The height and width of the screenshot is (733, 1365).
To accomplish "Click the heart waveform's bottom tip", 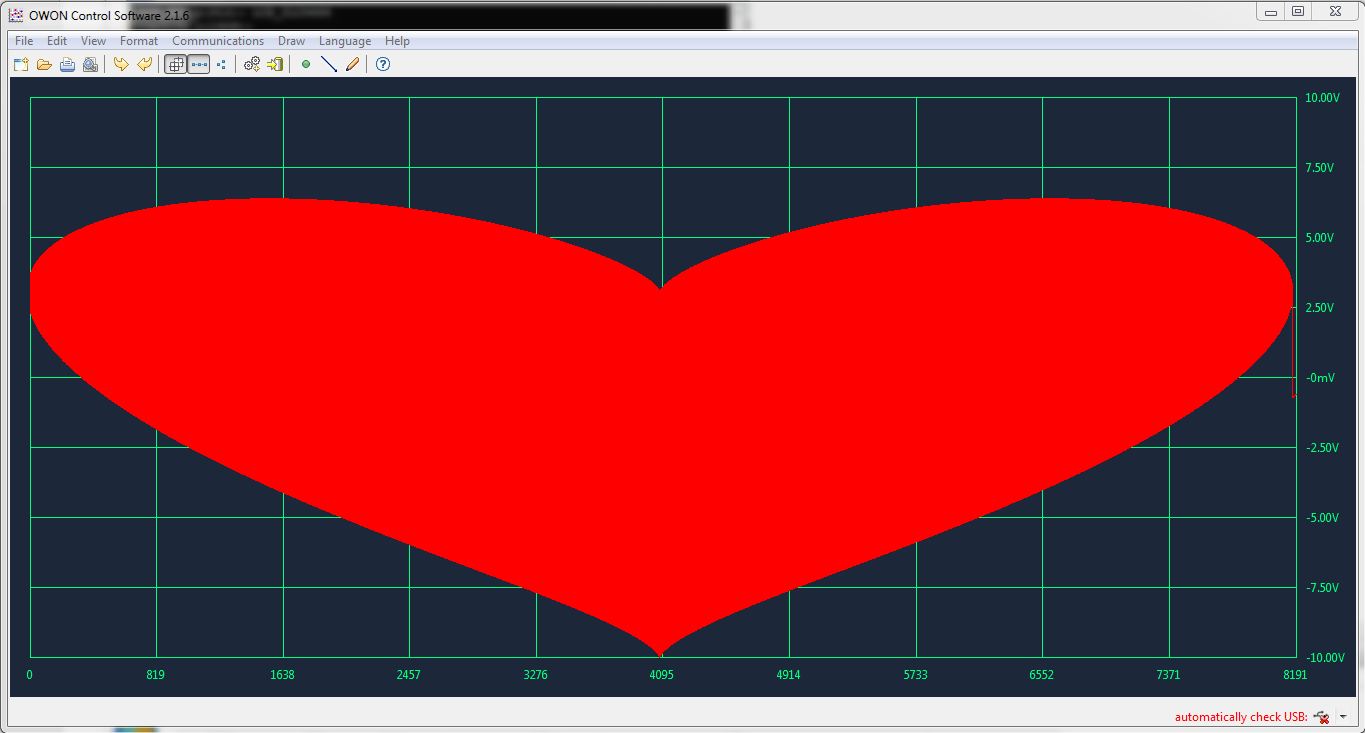I will (660, 653).
